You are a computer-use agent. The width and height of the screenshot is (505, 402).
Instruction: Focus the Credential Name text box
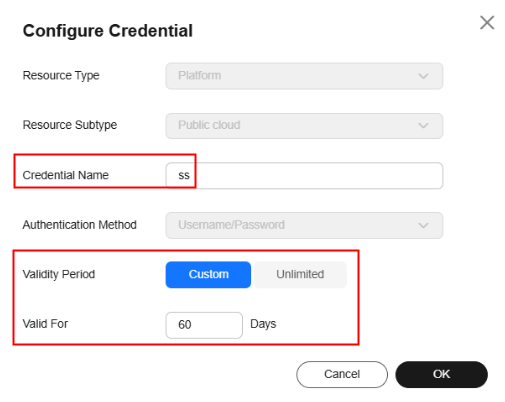coord(304,175)
